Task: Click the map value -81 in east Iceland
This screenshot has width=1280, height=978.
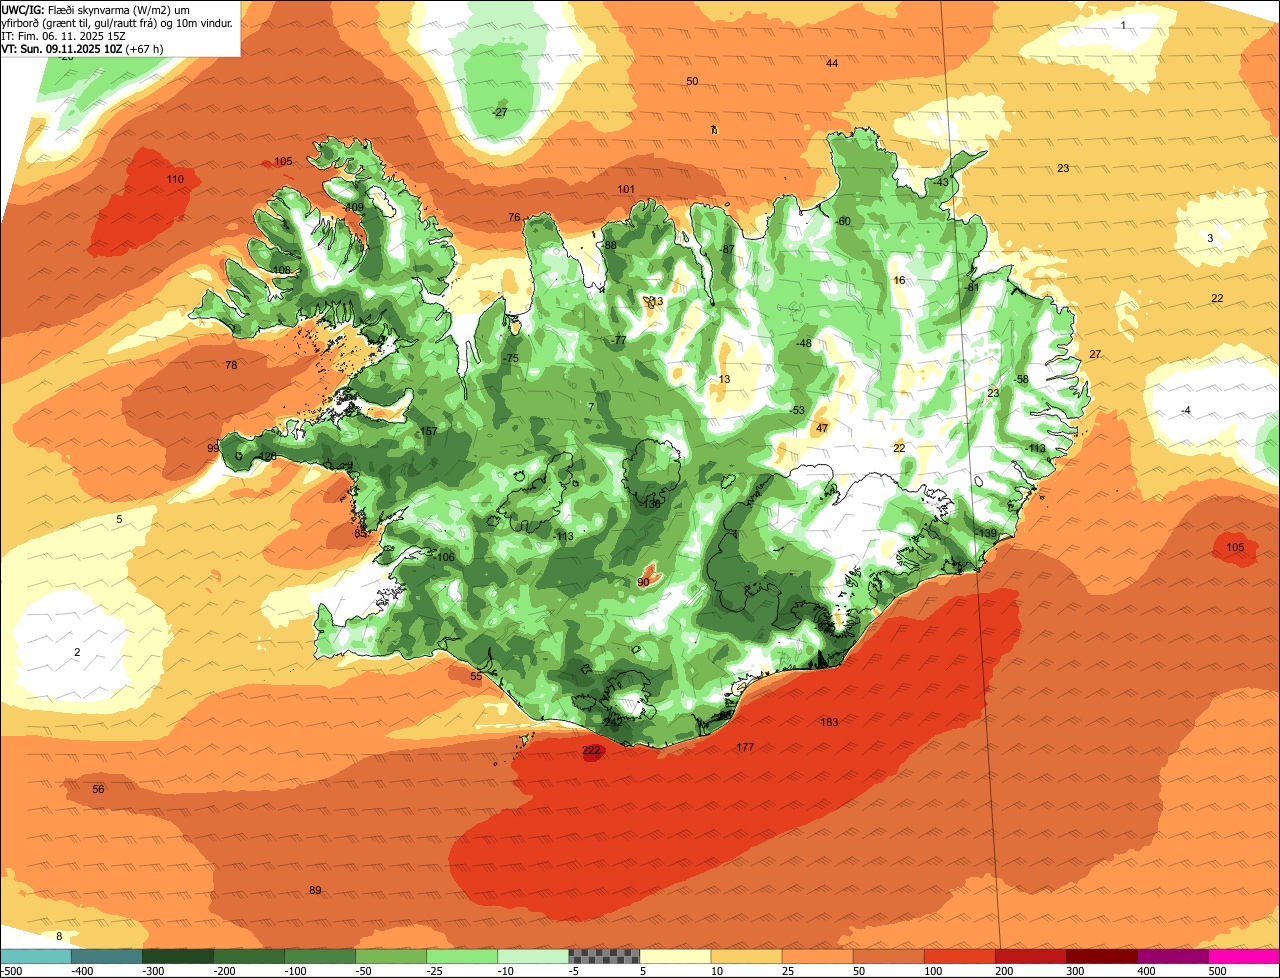Action: pos(971,287)
